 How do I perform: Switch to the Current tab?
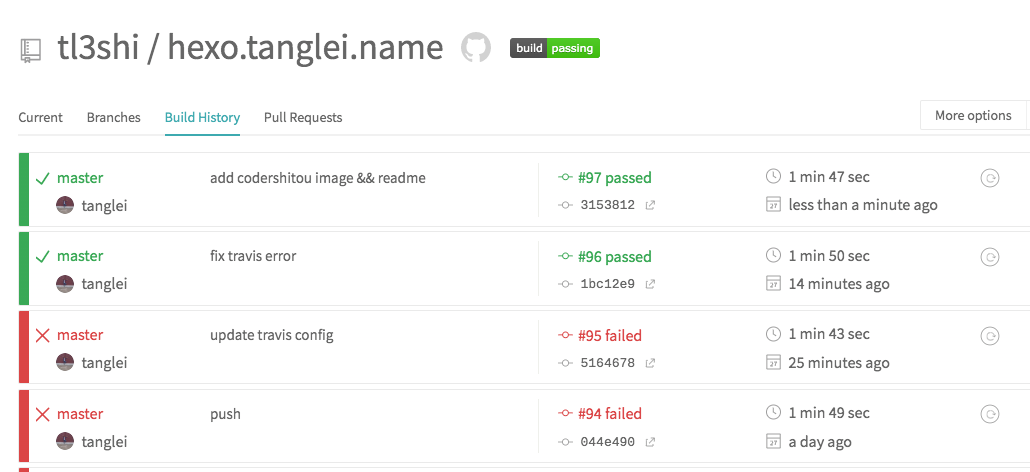pyautogui.click(x=41, y=117)
